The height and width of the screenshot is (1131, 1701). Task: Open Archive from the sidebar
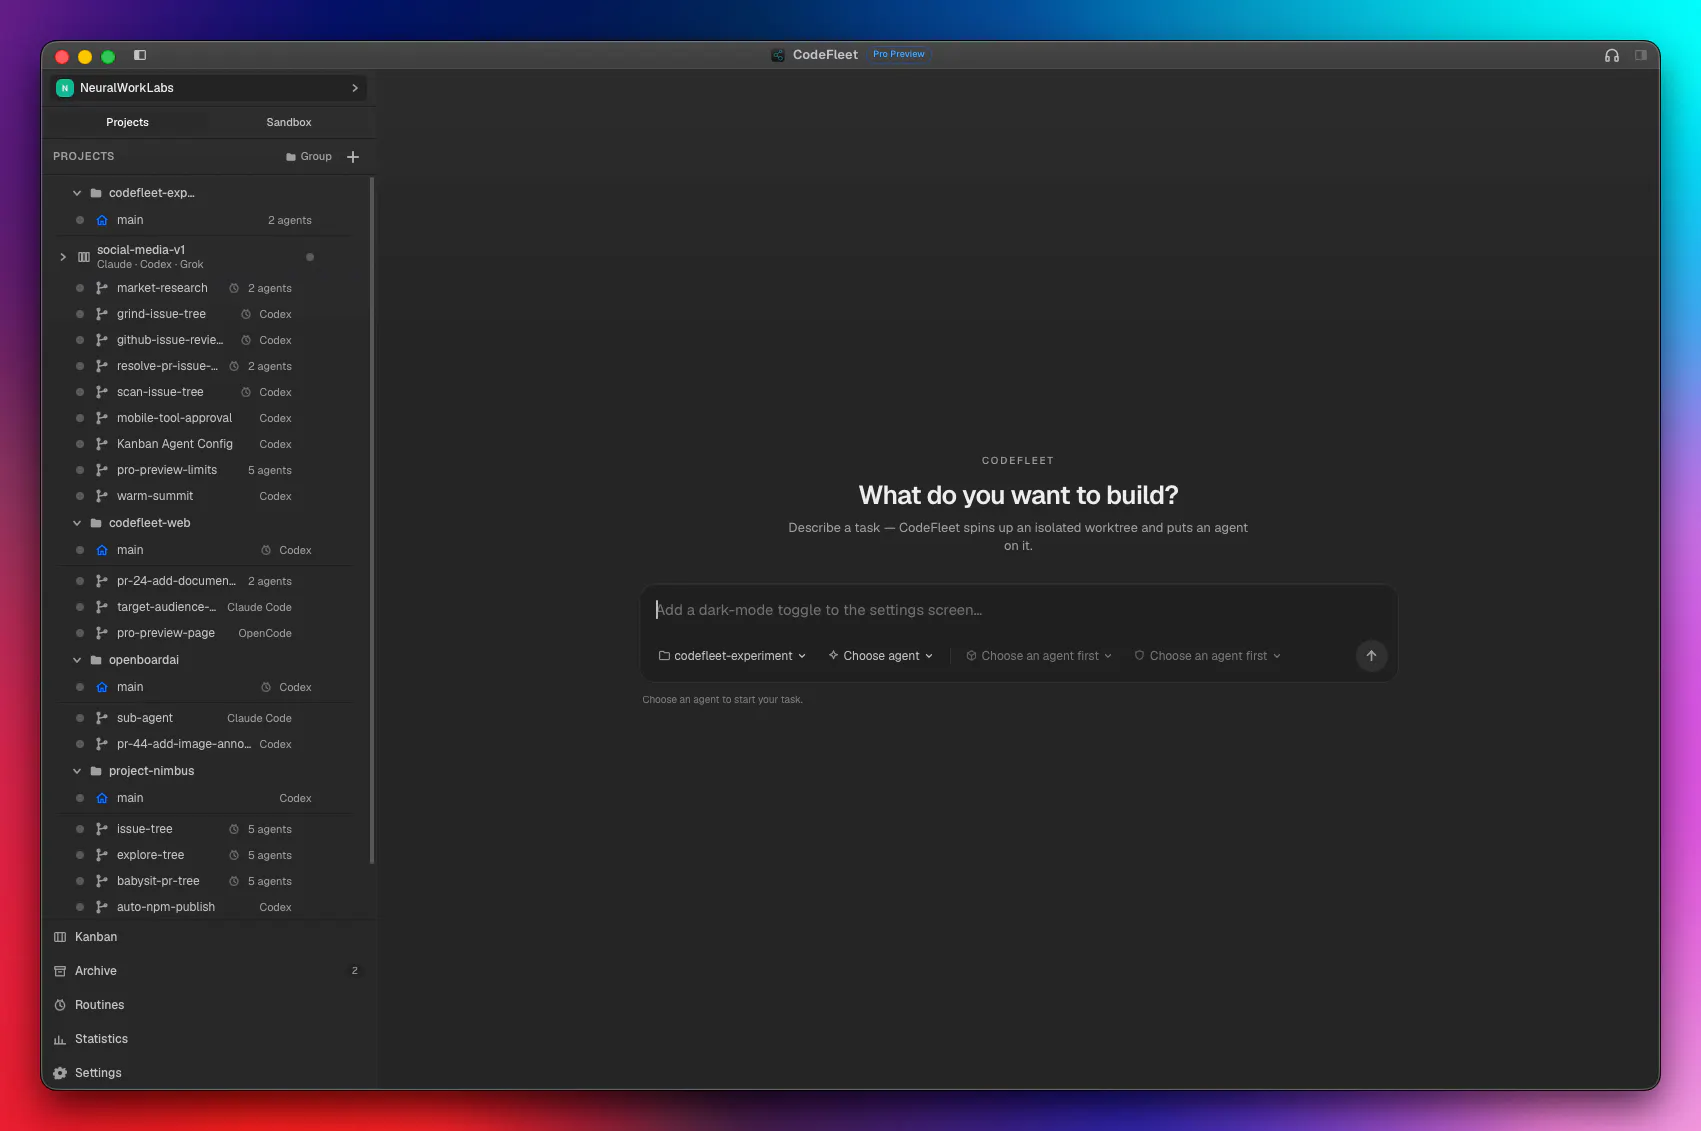(207, 971)
